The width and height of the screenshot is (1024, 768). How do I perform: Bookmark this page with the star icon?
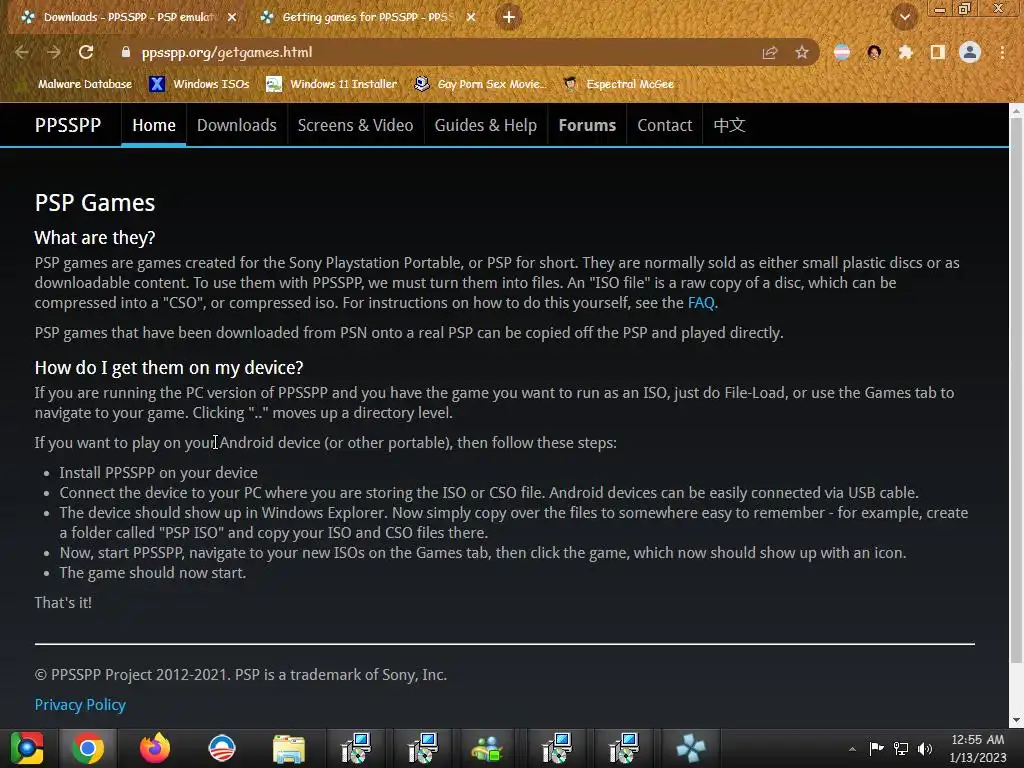coord(802,52)
